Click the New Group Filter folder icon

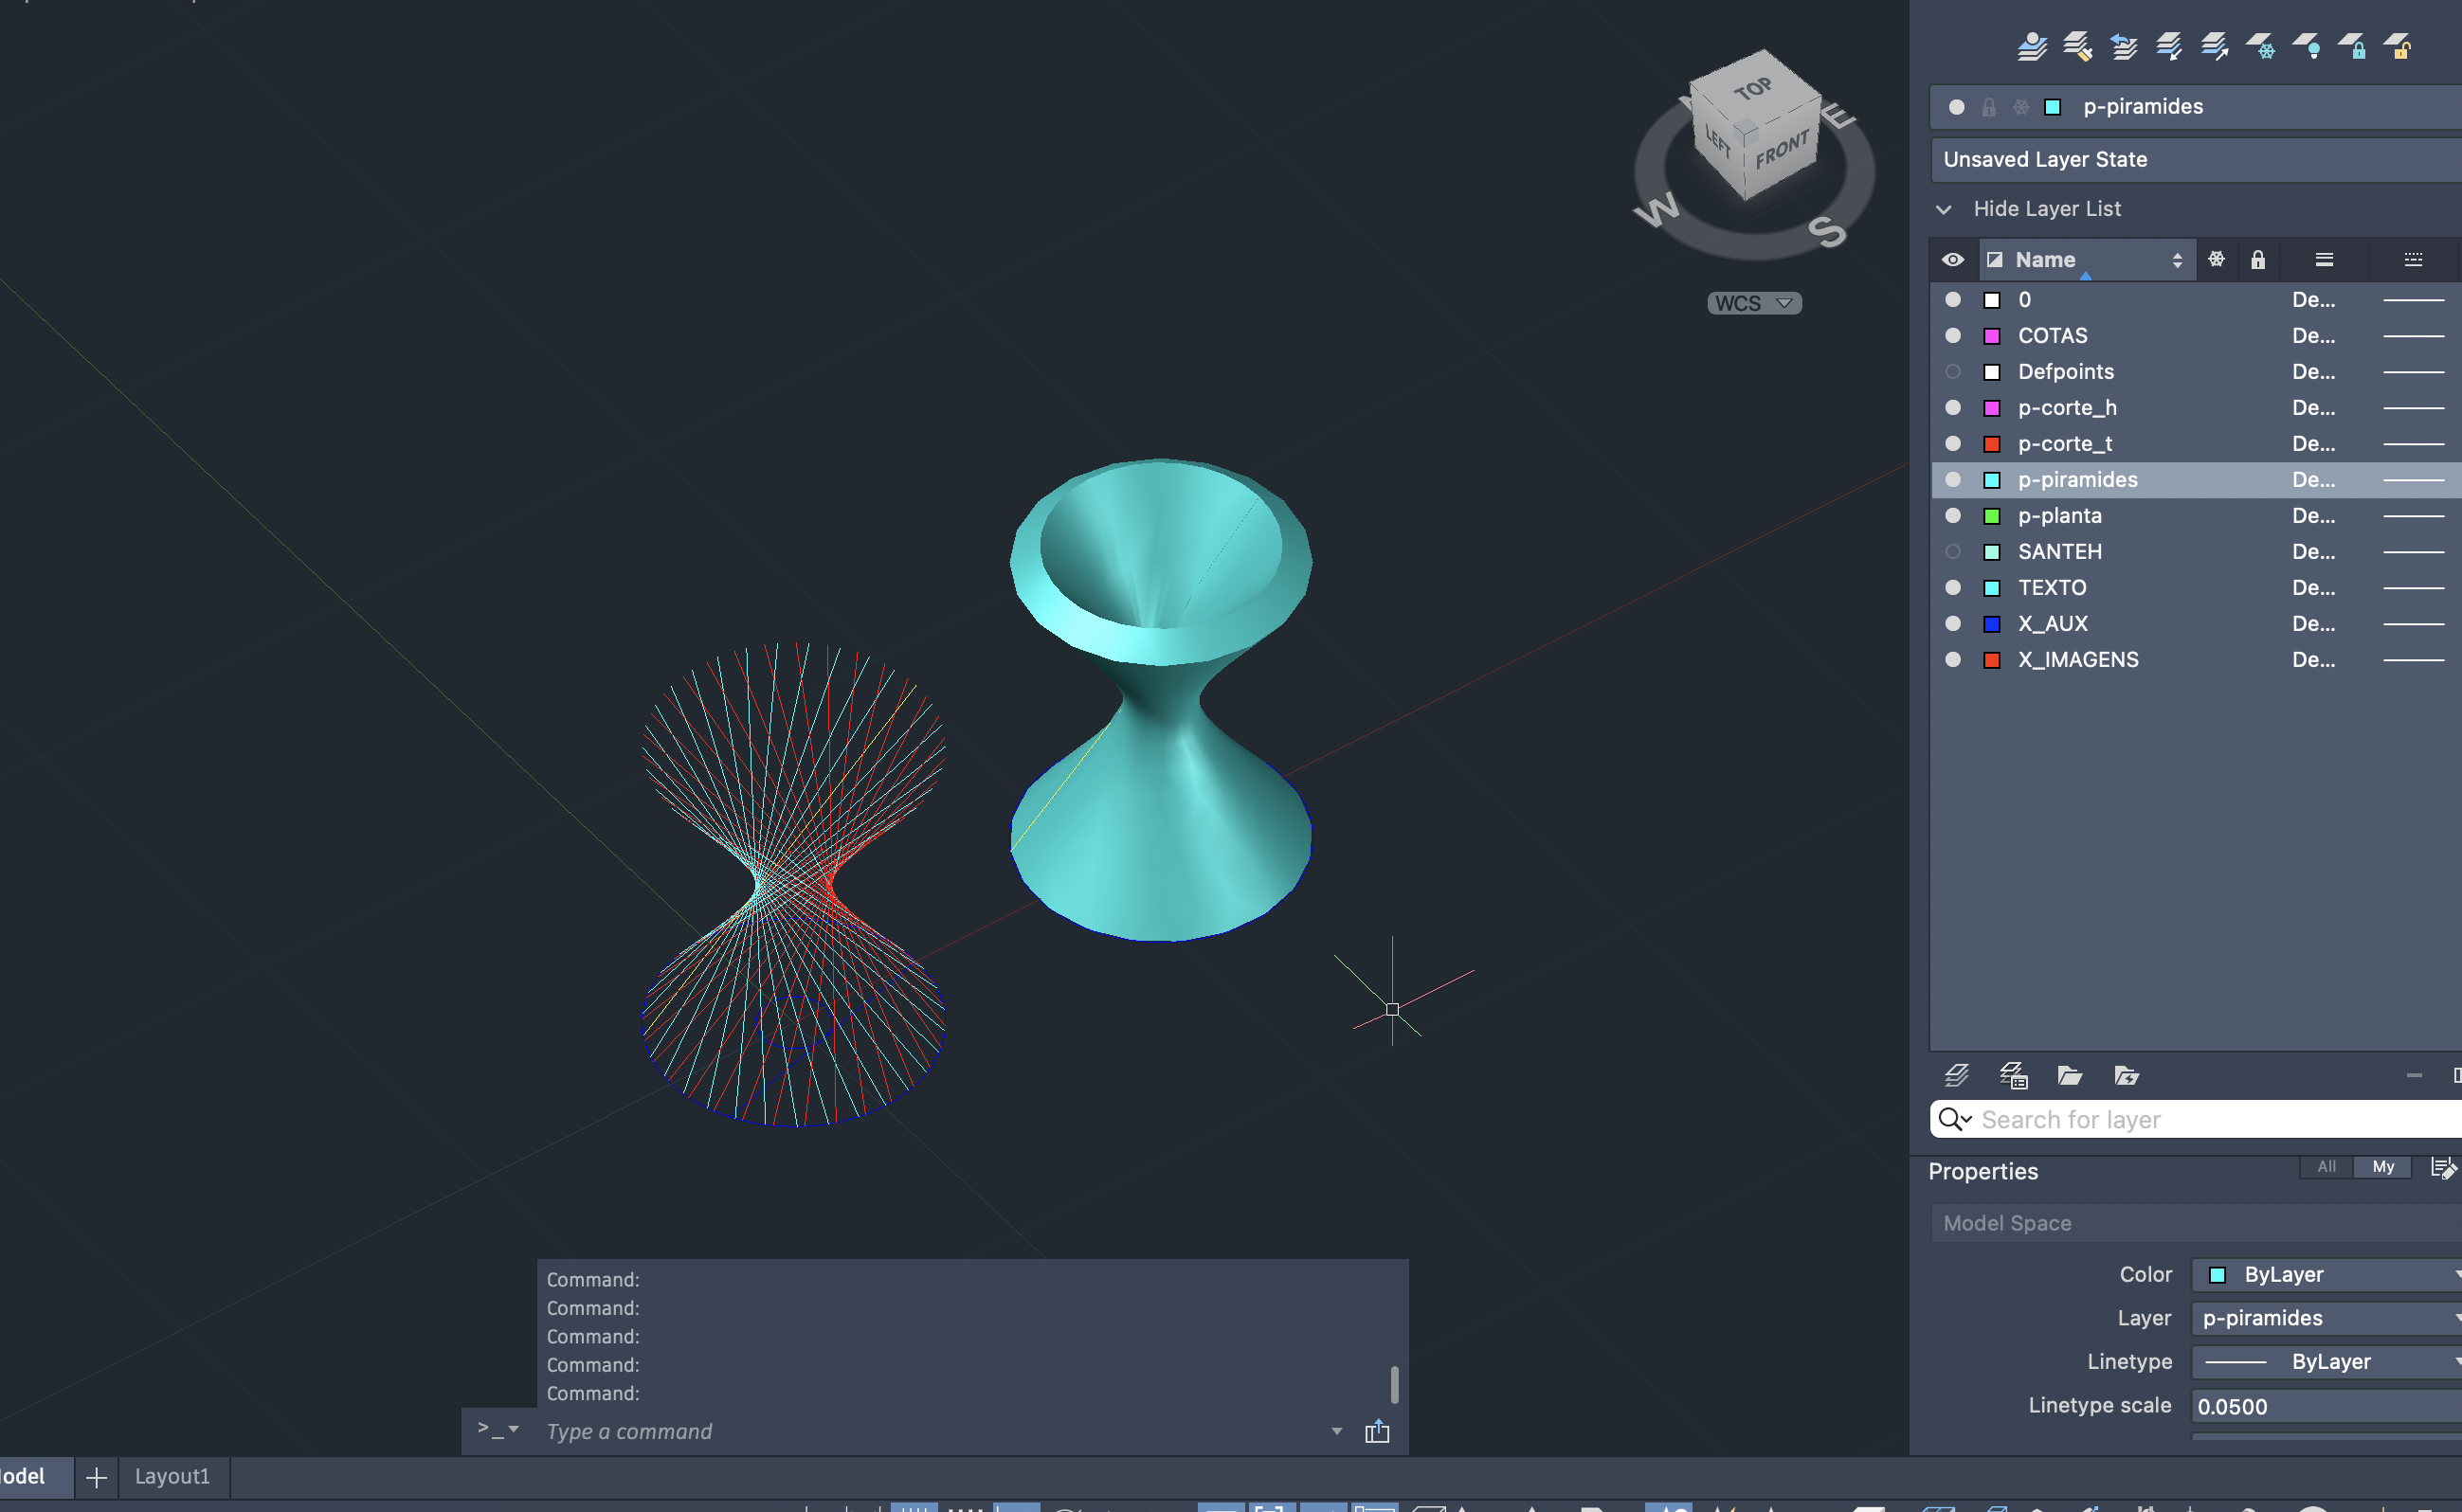tap(2069, 1076)
